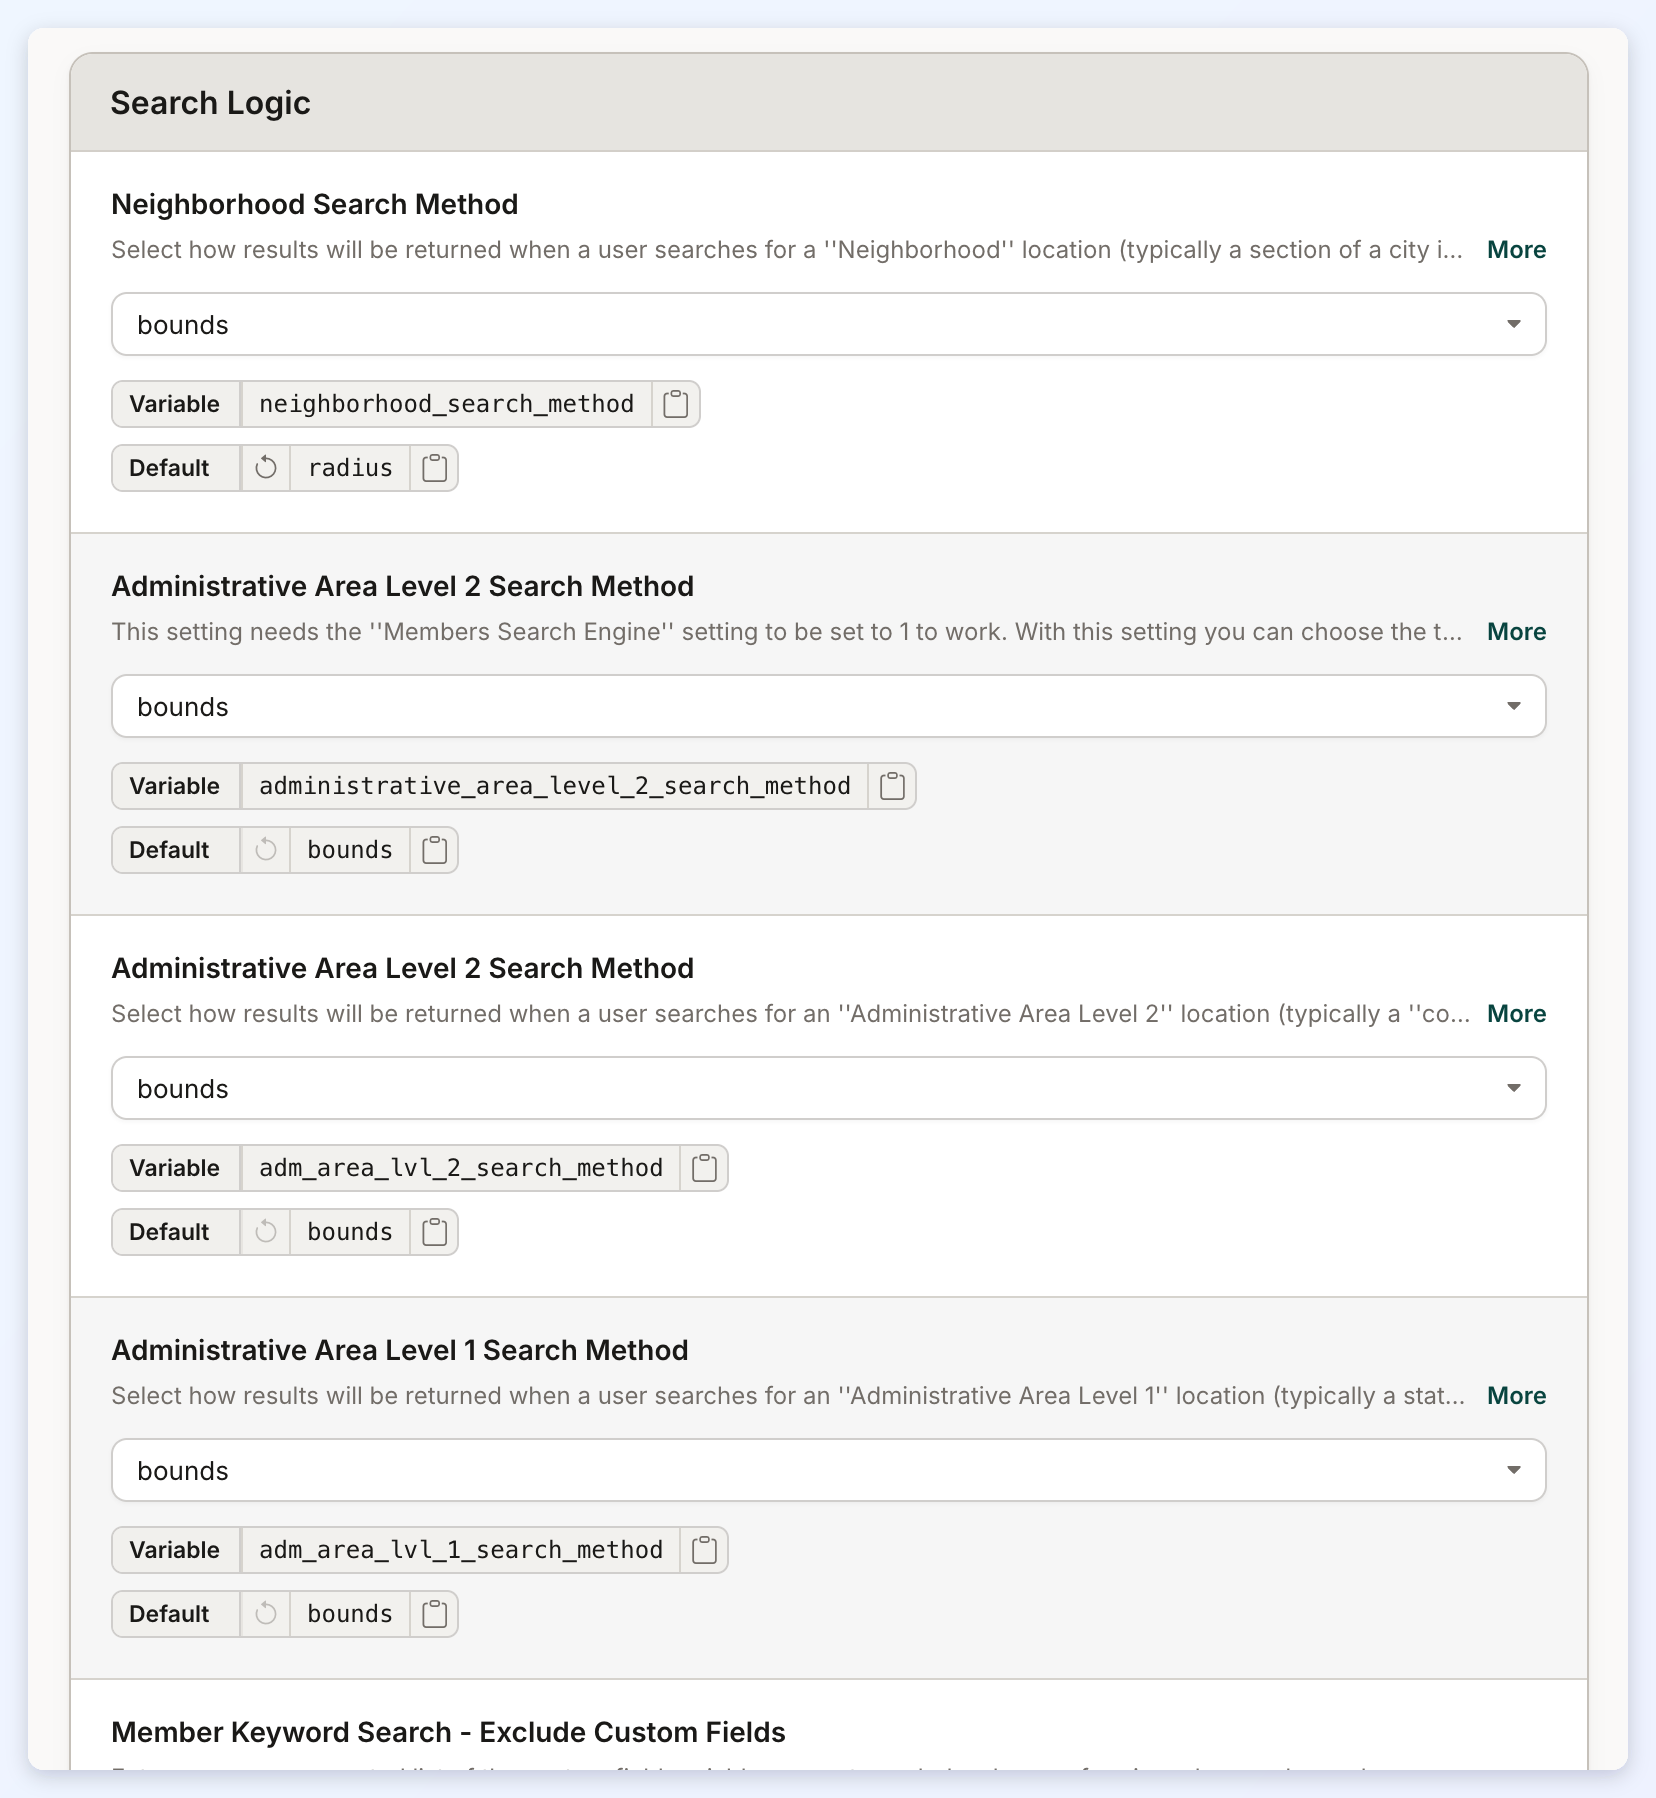Reset adm_area_lvl_1_search_method to its default

266,1614
